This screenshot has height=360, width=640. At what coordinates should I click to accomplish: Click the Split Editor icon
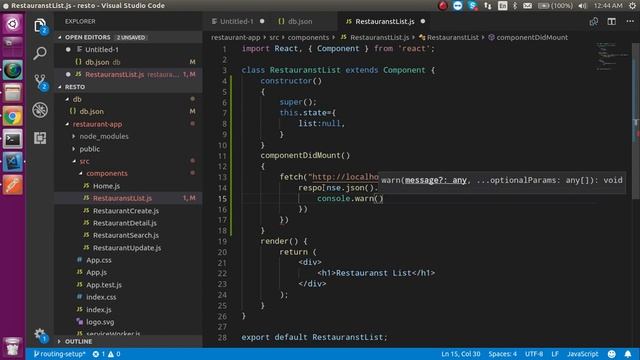(x=611, y=22)
